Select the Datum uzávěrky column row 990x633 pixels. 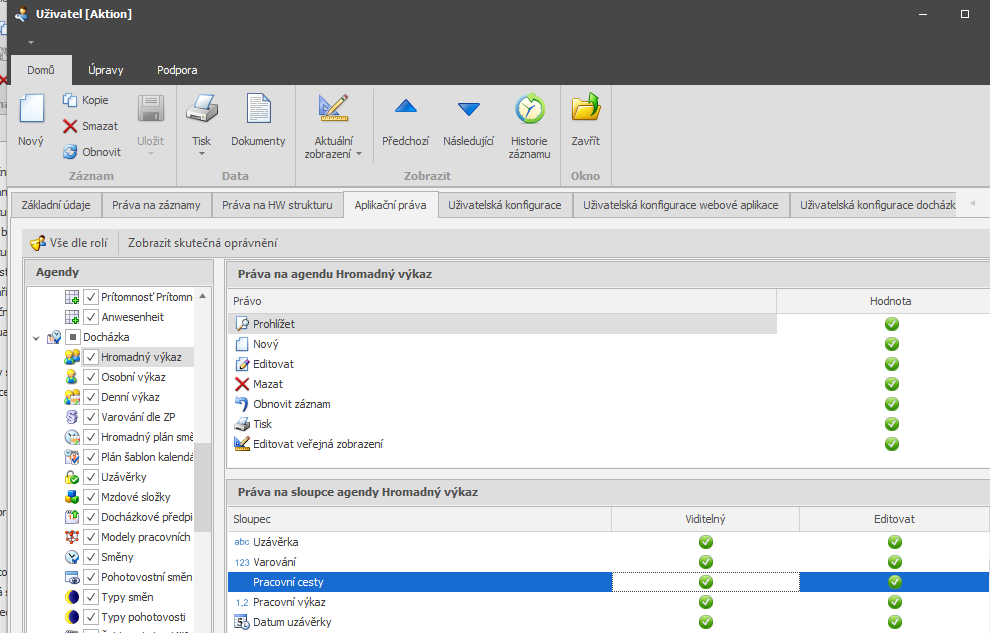coord(608,622)
